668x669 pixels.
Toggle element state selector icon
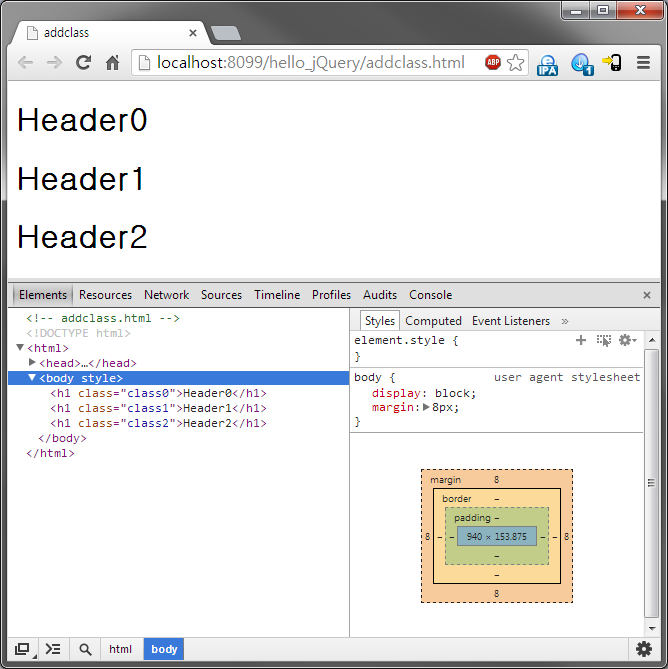(604, 340)
